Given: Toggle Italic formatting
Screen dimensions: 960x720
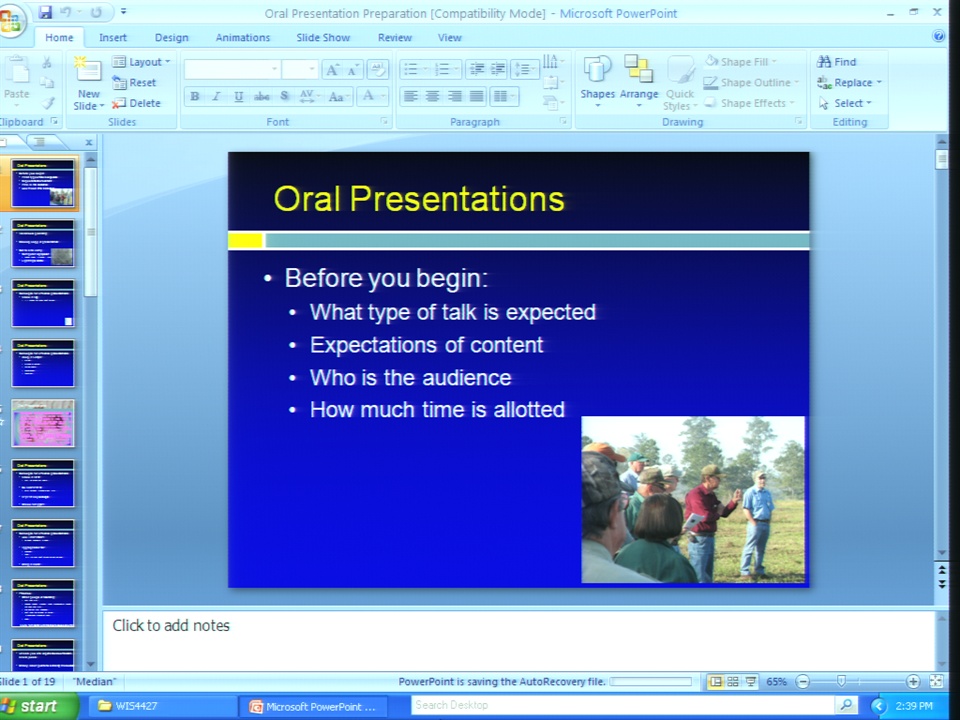Looking at the screenshot, I should click(216, 96).
